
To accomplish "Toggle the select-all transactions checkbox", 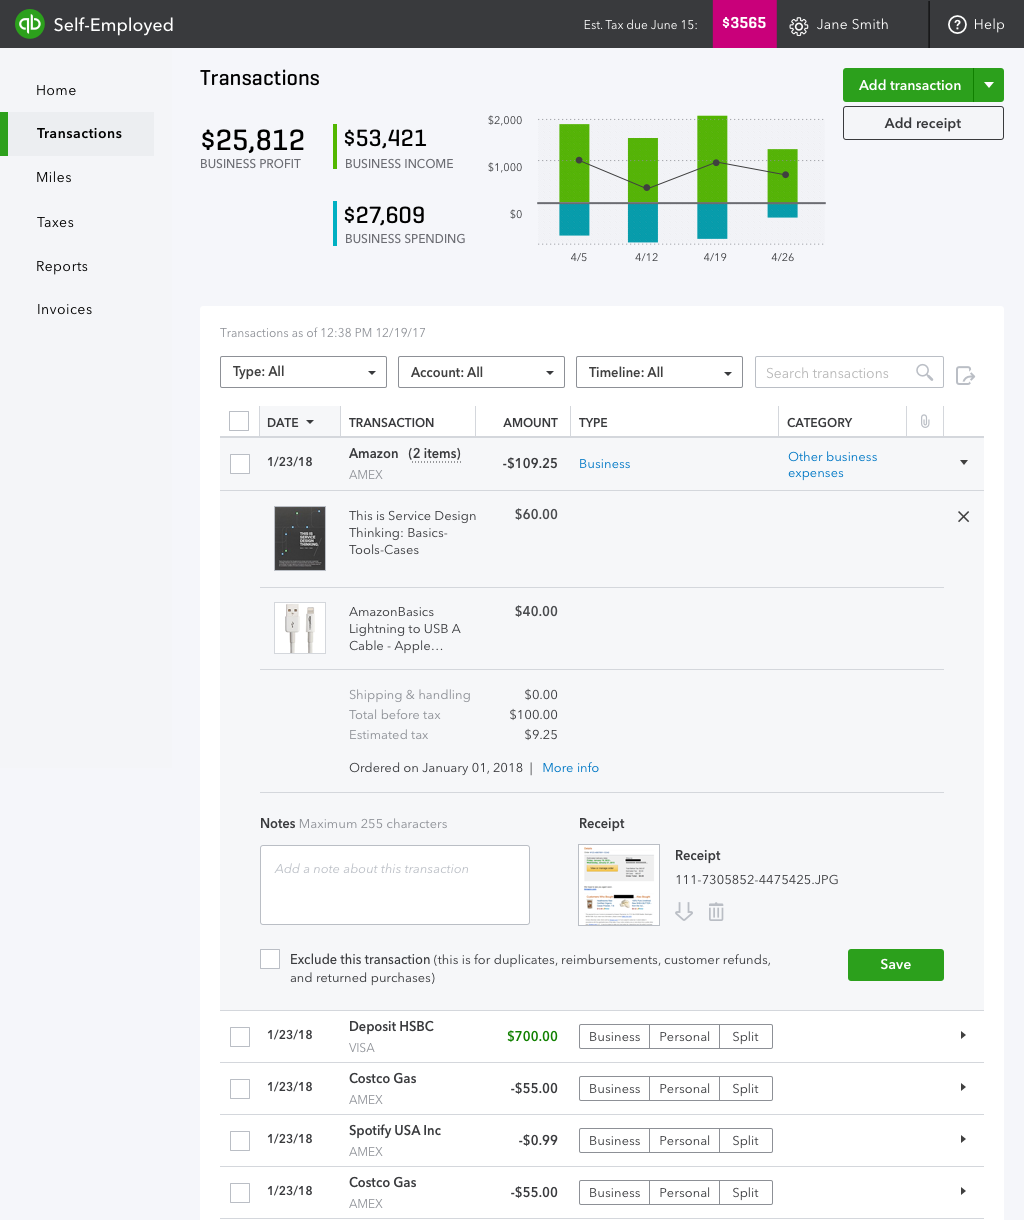I will pyautogui.click(x=239, y=421).
